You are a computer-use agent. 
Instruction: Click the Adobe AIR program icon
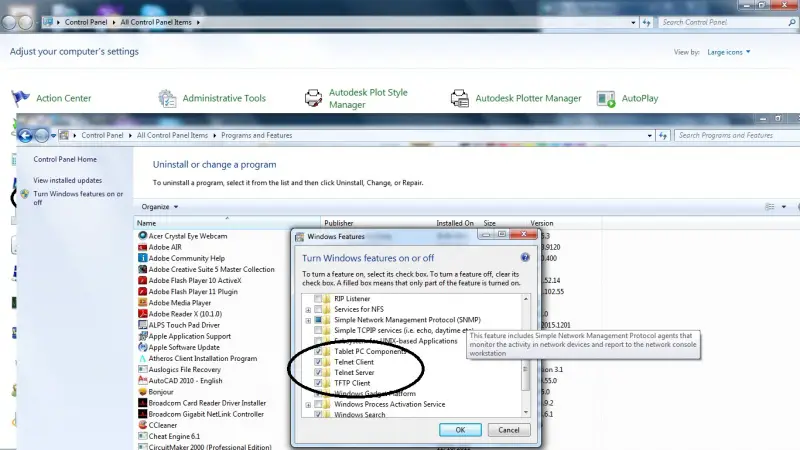142,247
